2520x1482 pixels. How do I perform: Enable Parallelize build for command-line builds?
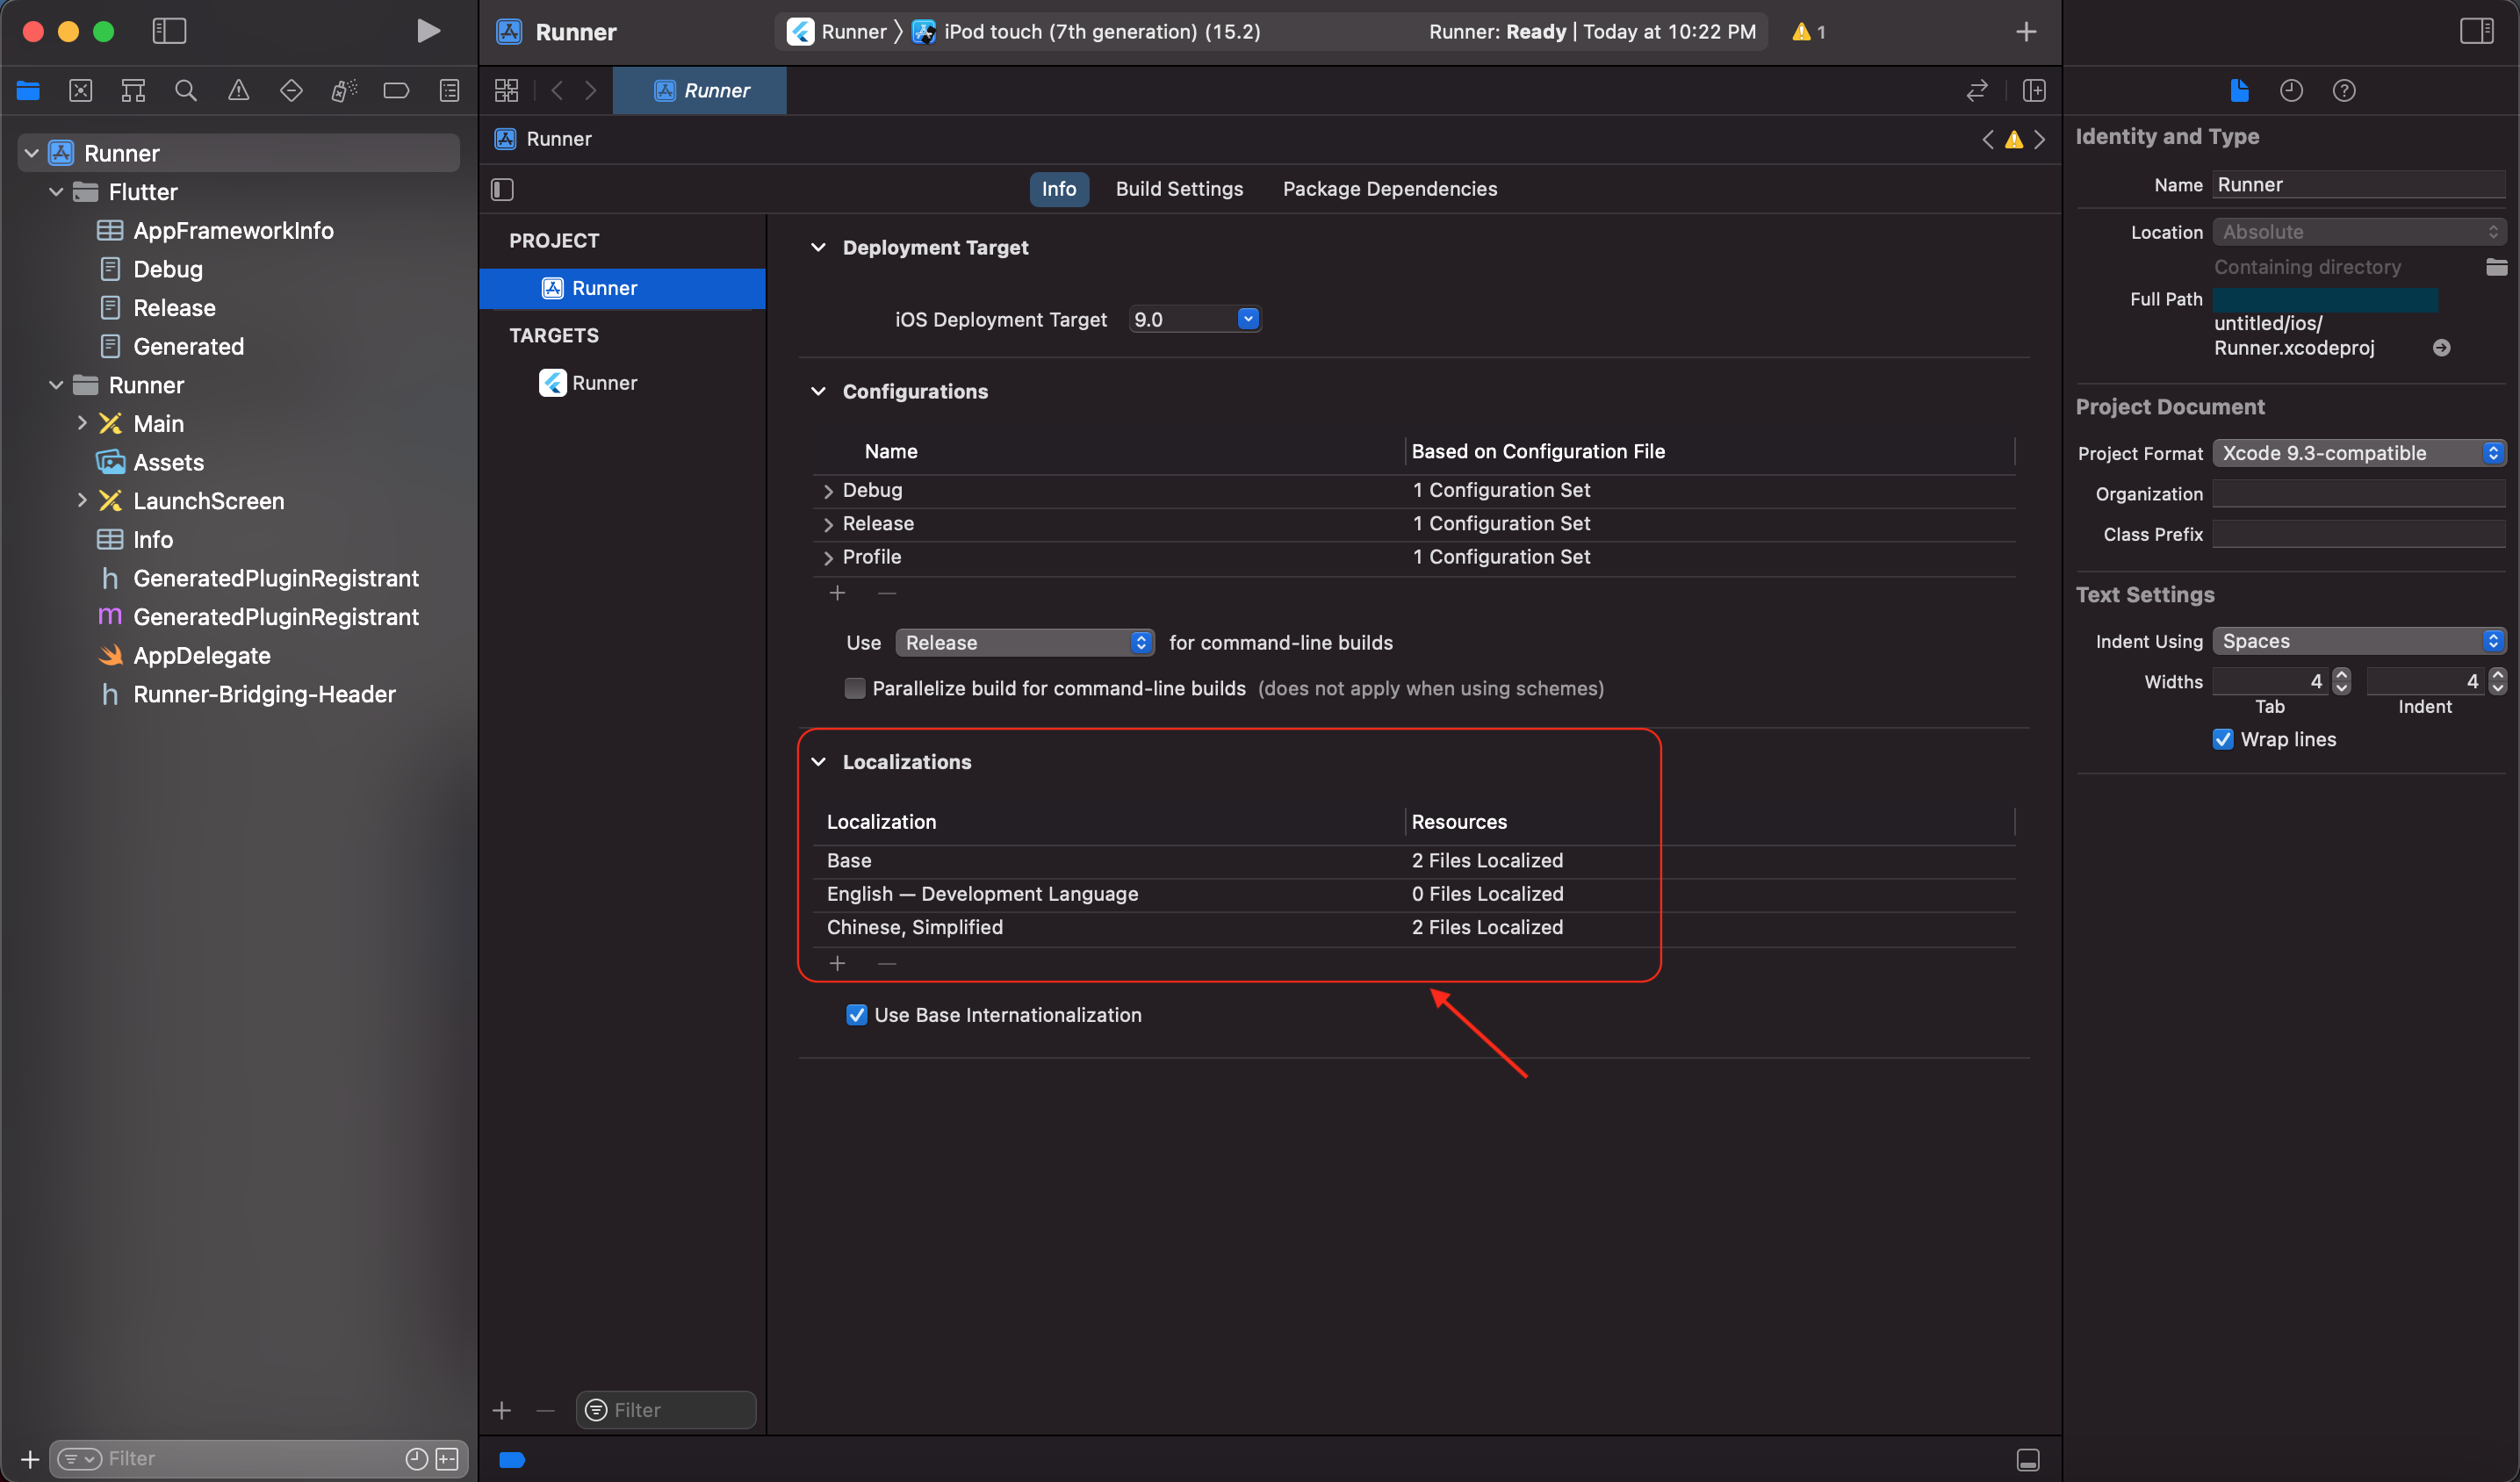click(855, 688)
